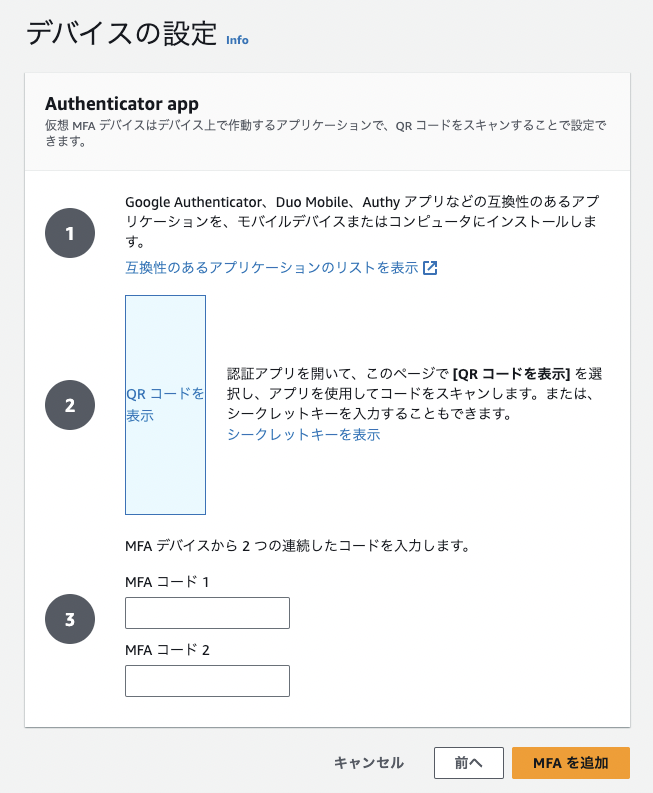The height and width of the screenshot is (793, 653).
Task: Click the MFA コード 1 label
Action: [167, 582]
